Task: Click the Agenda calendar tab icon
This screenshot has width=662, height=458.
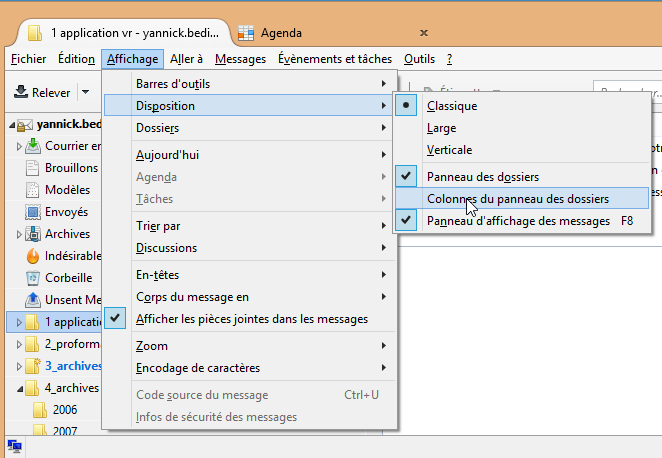Action: coord(246,32)
